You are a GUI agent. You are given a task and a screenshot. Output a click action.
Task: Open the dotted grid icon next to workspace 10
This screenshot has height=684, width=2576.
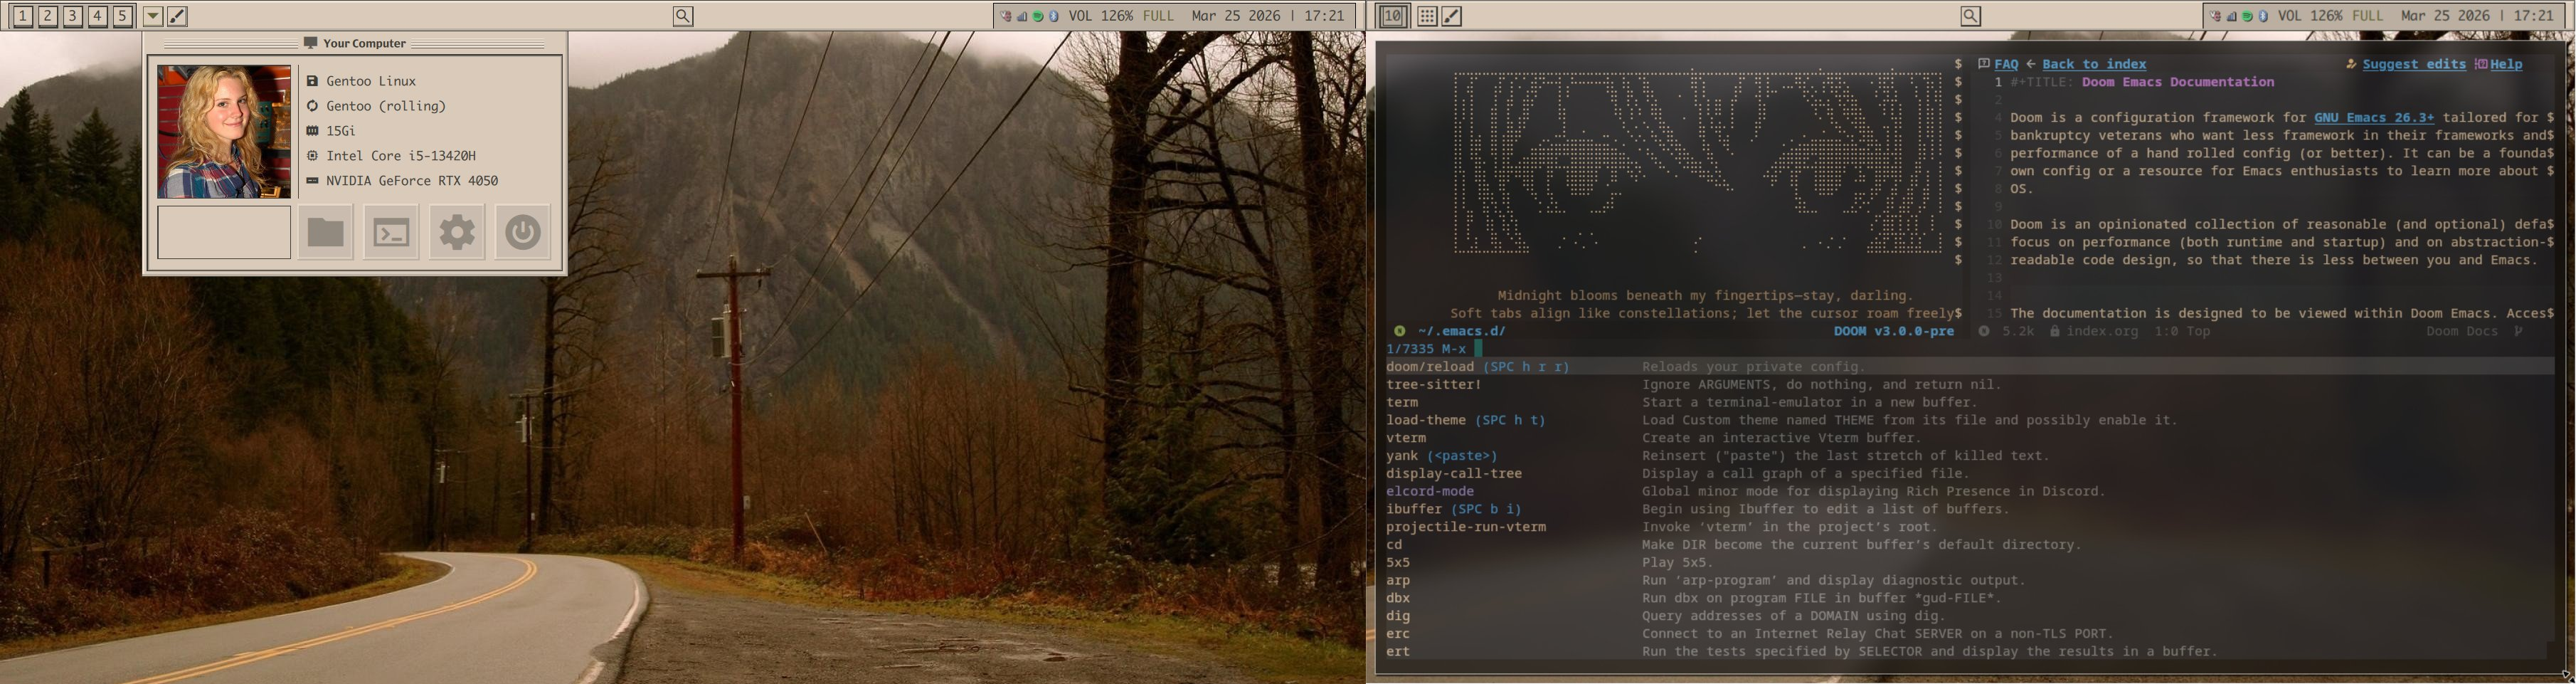1427,16
